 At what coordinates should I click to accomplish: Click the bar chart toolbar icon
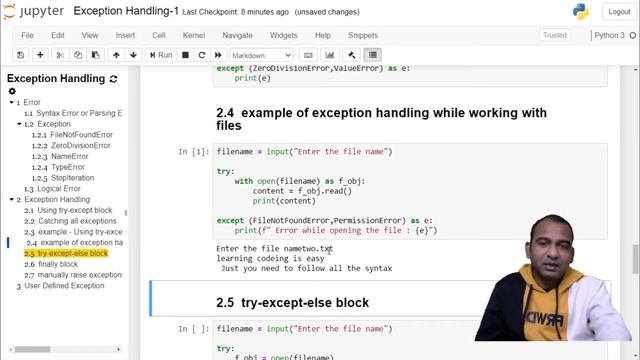[x=330, y=55]
